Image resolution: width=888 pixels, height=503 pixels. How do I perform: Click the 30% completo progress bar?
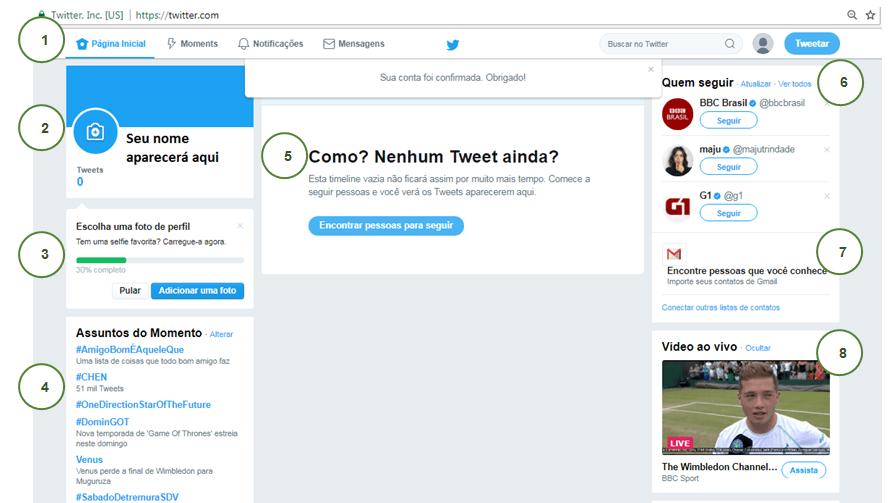click(x=160, y=260)
